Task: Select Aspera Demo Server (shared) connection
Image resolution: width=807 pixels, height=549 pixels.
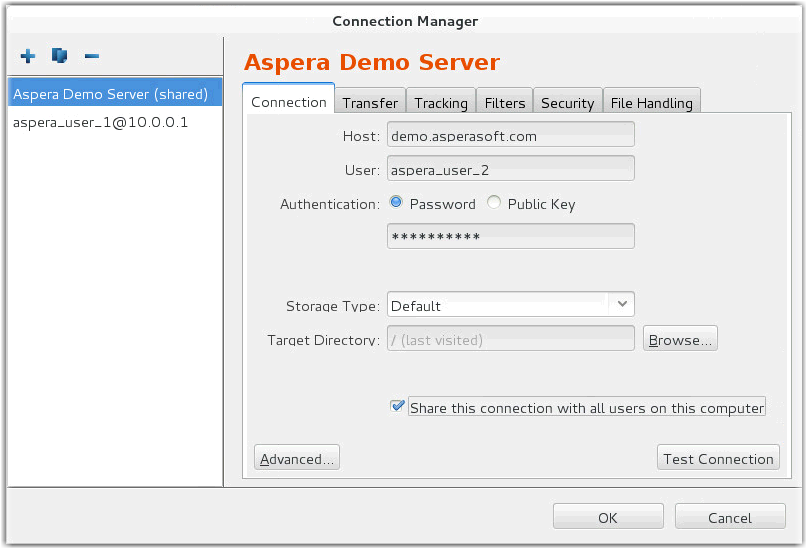Action: coord(115,94)
